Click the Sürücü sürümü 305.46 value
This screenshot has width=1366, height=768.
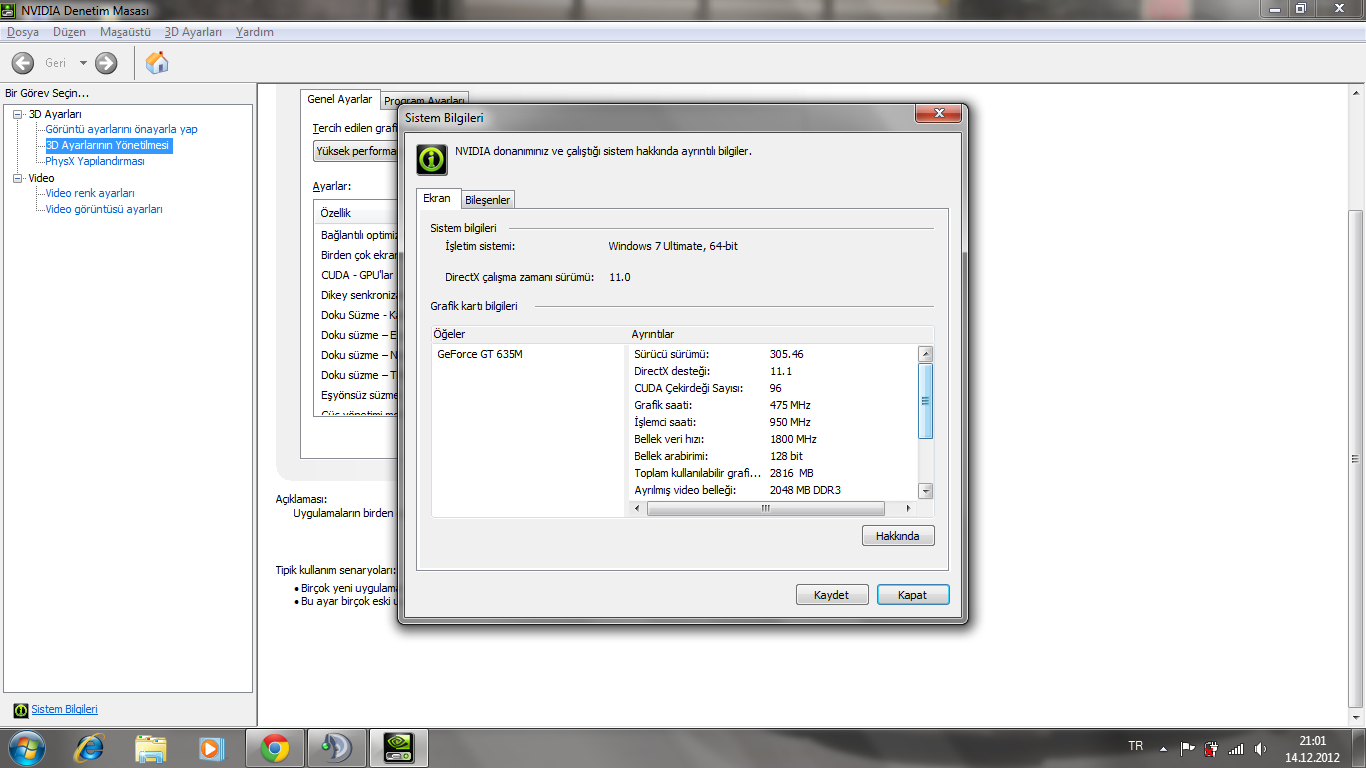(x=787, y=354)
